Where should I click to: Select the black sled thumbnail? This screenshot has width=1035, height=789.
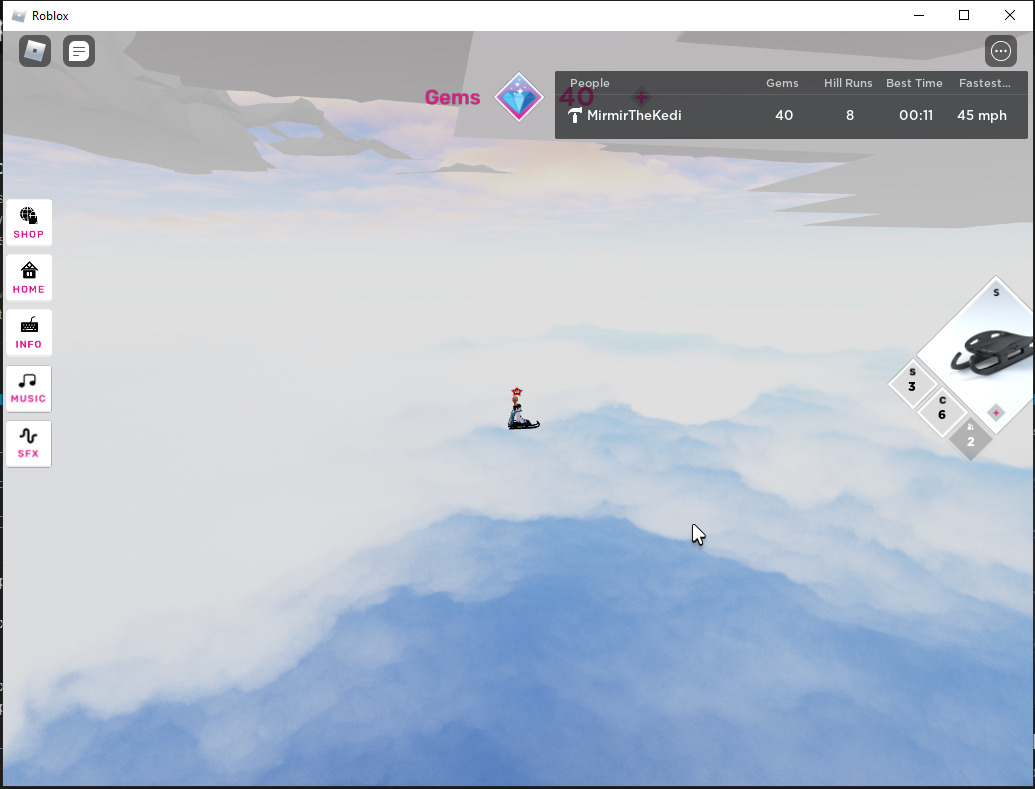coord(992,353)
